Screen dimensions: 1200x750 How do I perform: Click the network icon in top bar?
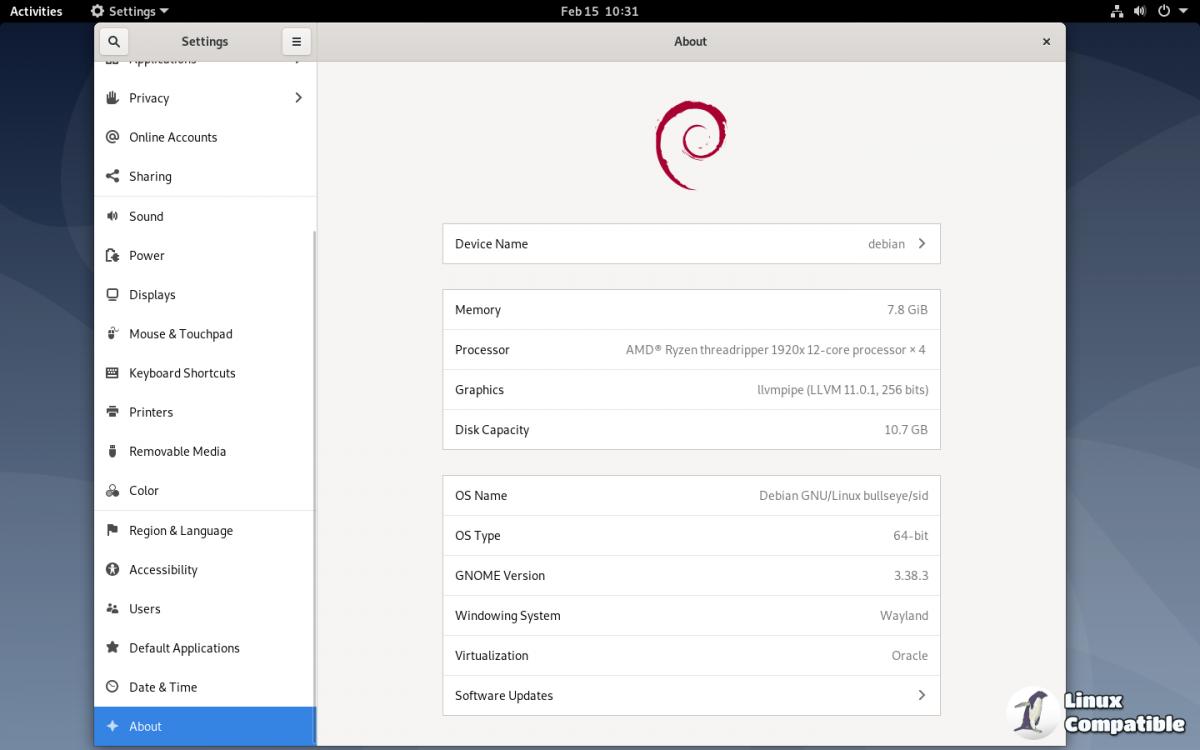tap(1117, 11)
